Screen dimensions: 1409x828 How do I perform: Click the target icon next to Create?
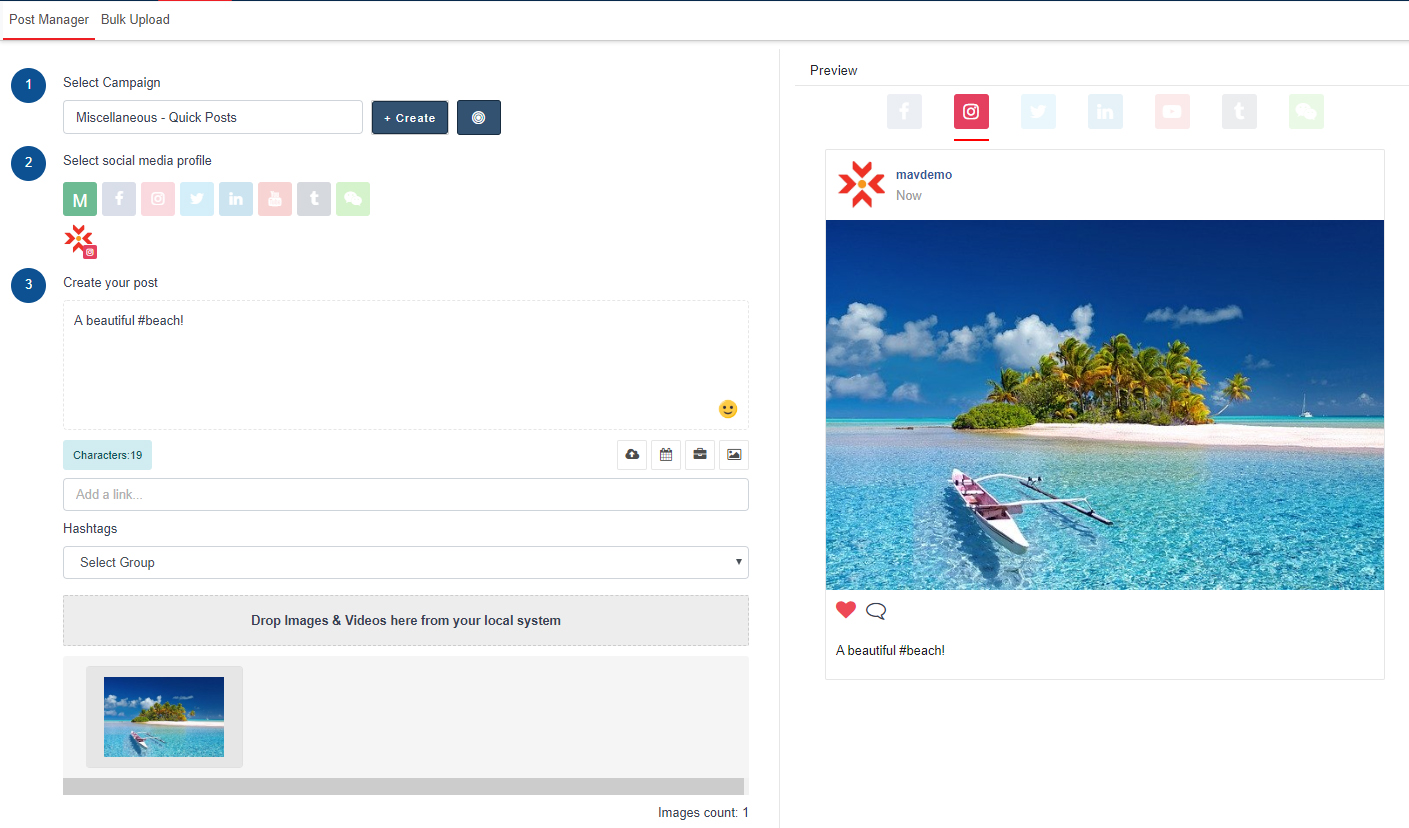point(479,117)
